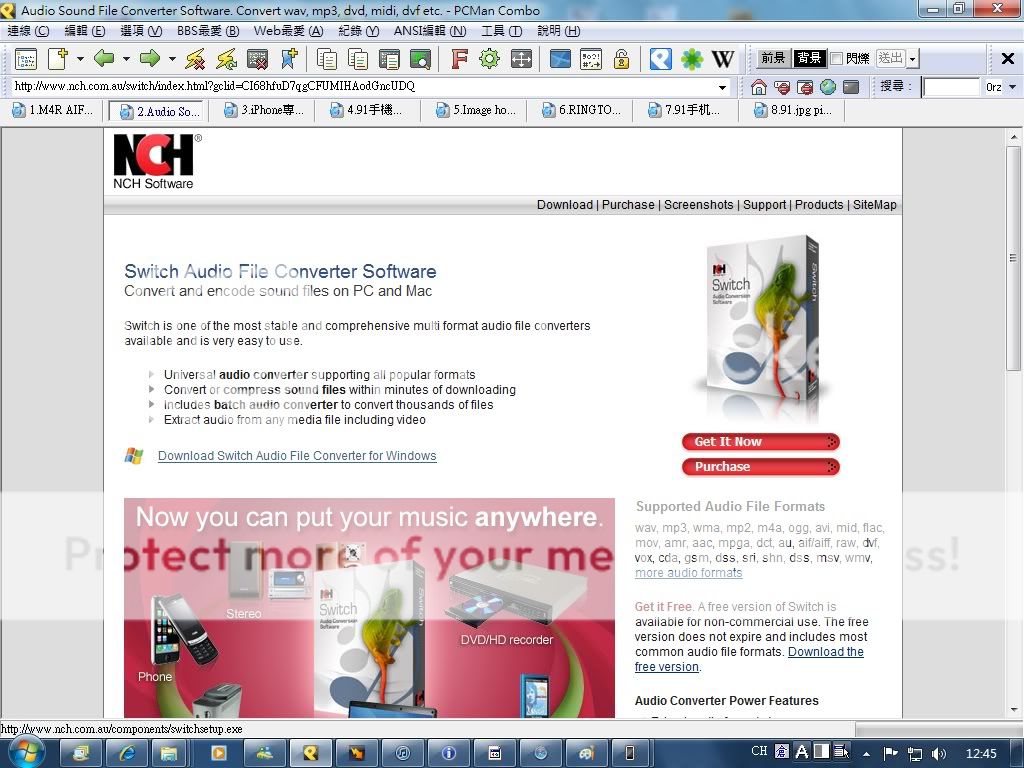This screenshot has width=1024, height=768.
Task: Click the green back arrow toolbar icon
Action: pos(104,59)
